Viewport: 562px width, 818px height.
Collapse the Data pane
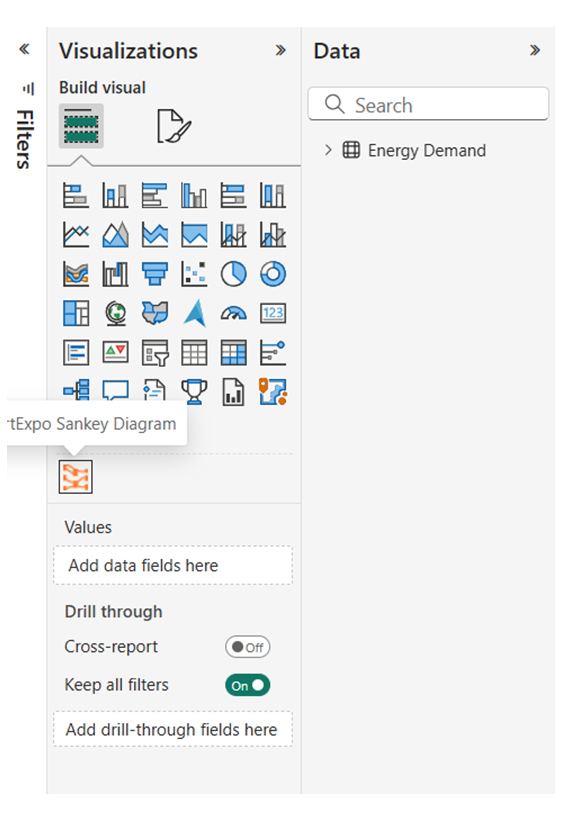pyautogui.click(x=535, y=51)
